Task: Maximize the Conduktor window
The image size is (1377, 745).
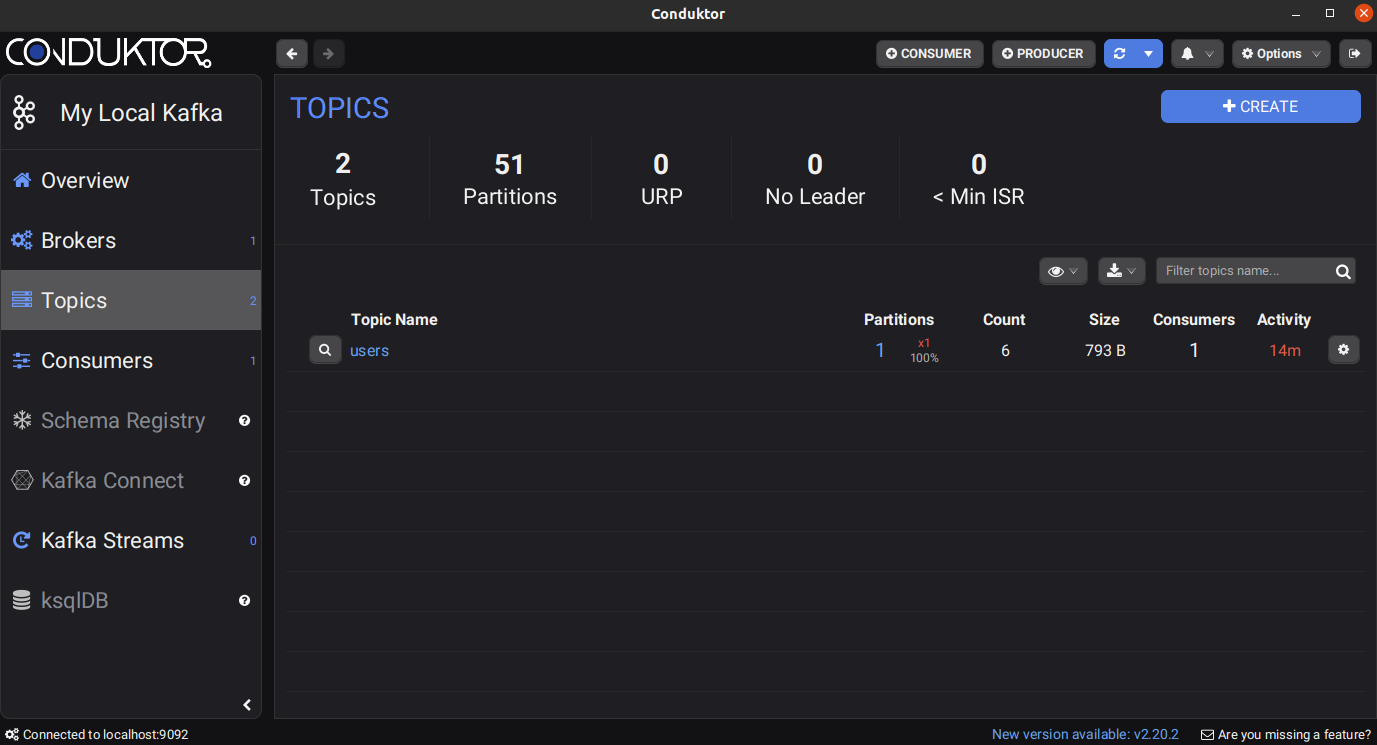Action: click(x=1330, y=13)
